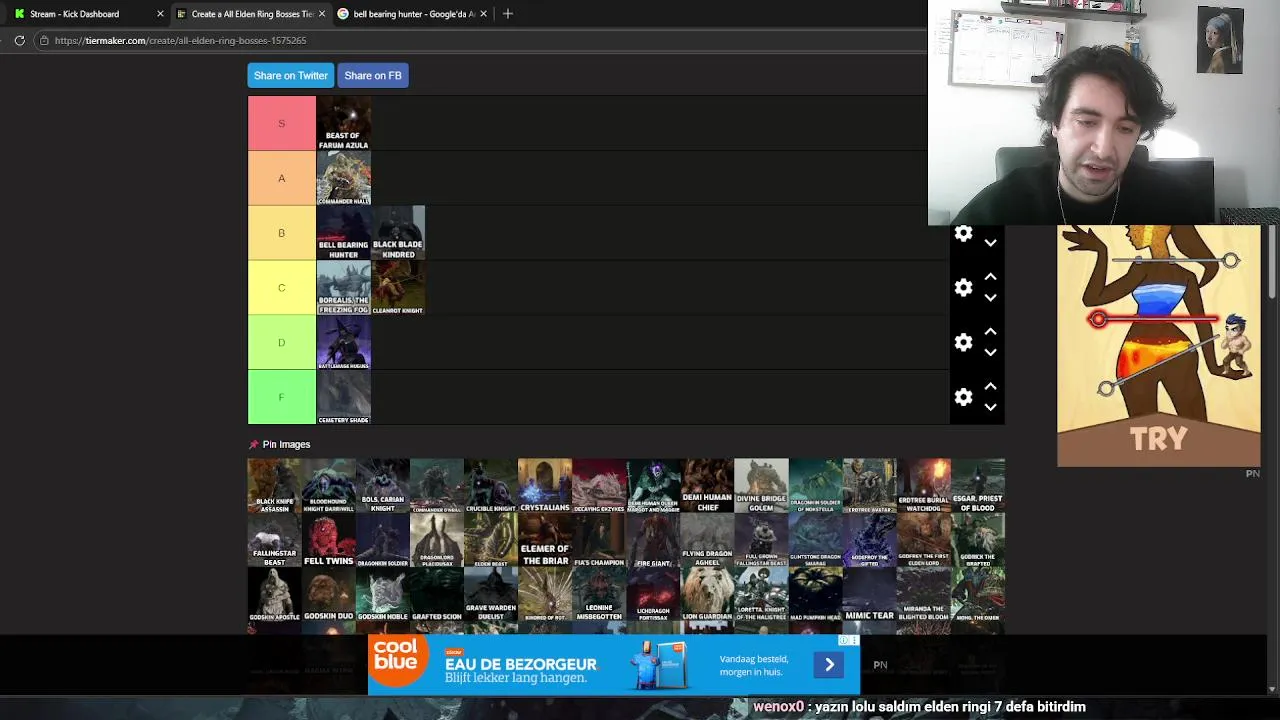Pick the Godskin Duo boss image
Image resolution: width=1280 pixels, height=720 pixels.
pos(329,594)
